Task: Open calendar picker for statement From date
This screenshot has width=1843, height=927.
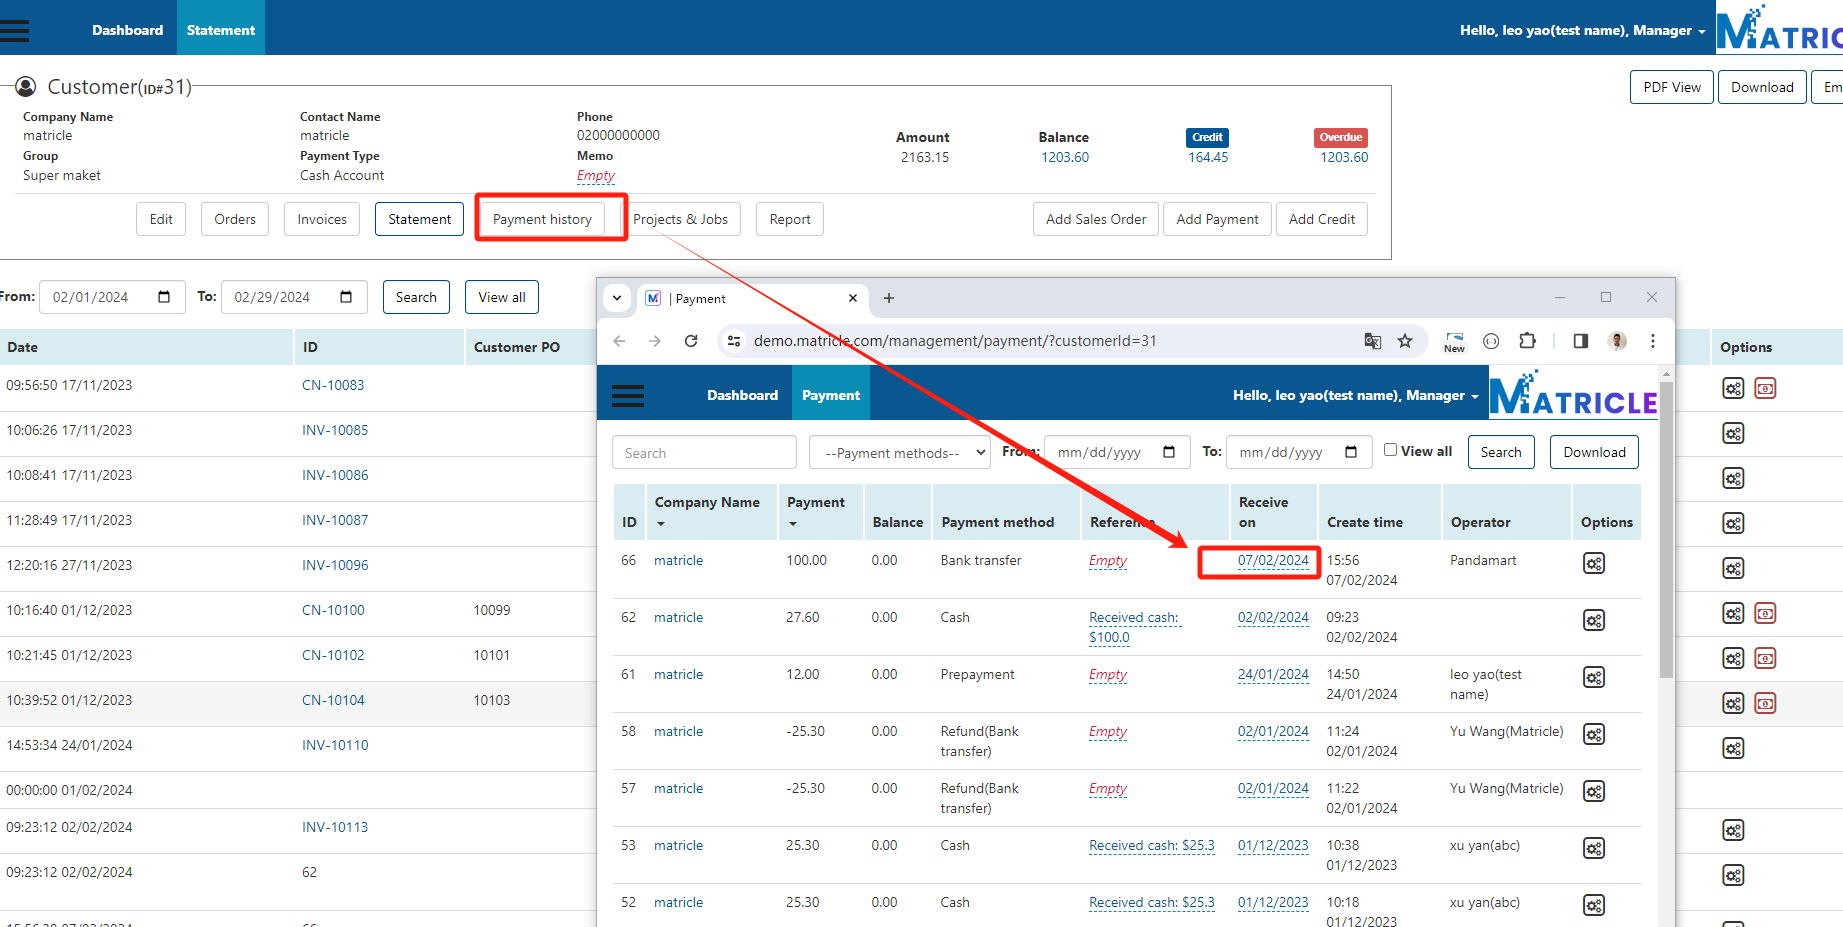Action: pos(165,297)
